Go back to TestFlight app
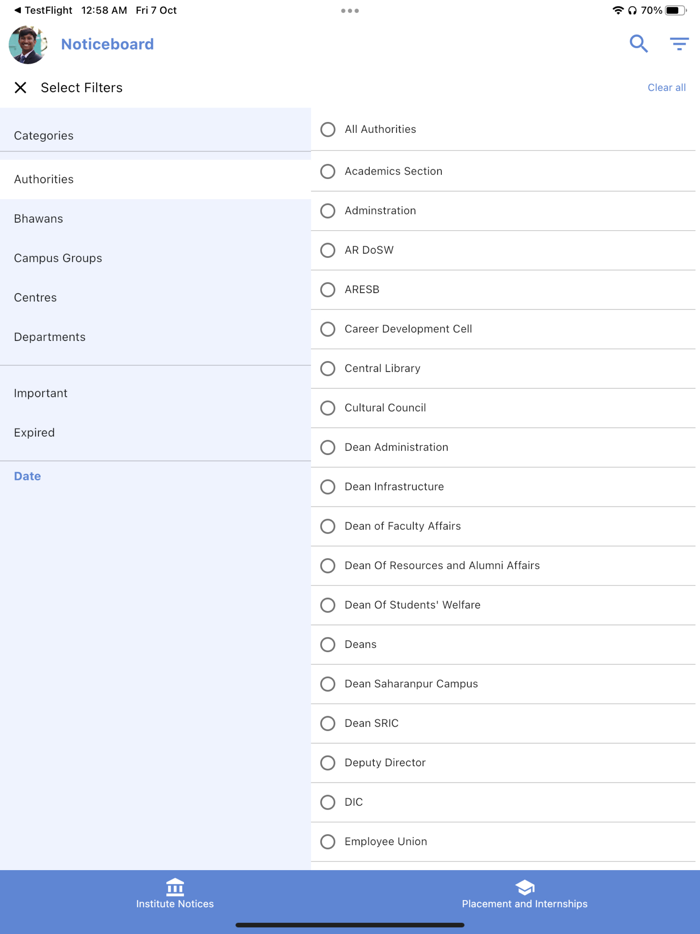Image resolution: width=700 pixels, height=934 pixels. [x=42, y=10]
